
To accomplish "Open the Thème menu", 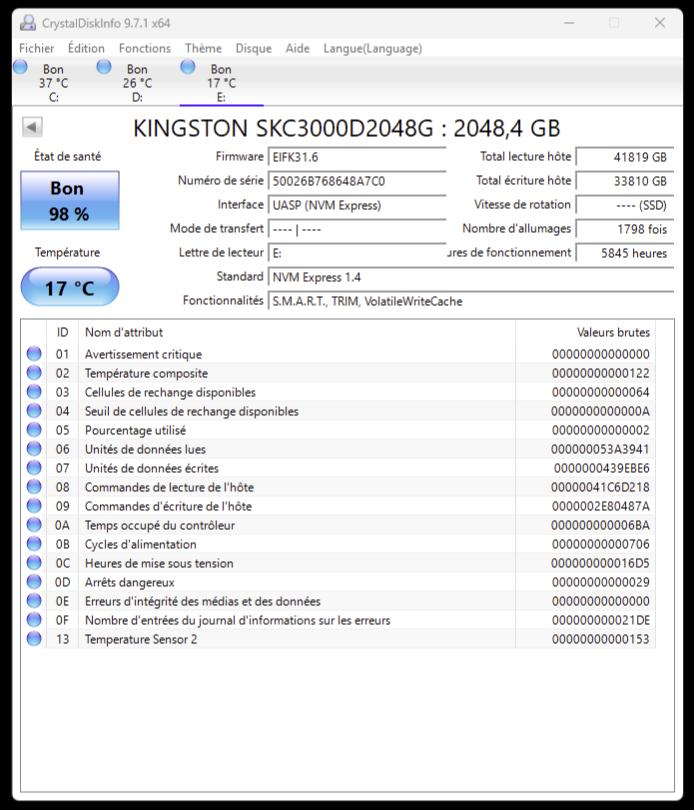I will pyautogui.click(x=203, y=48).
